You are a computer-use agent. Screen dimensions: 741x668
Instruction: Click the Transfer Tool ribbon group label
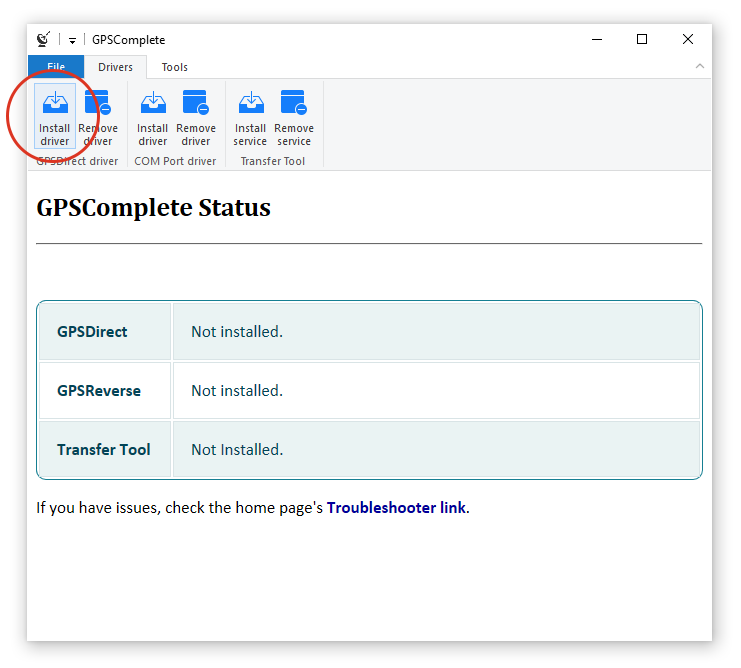tap(273, 161)
